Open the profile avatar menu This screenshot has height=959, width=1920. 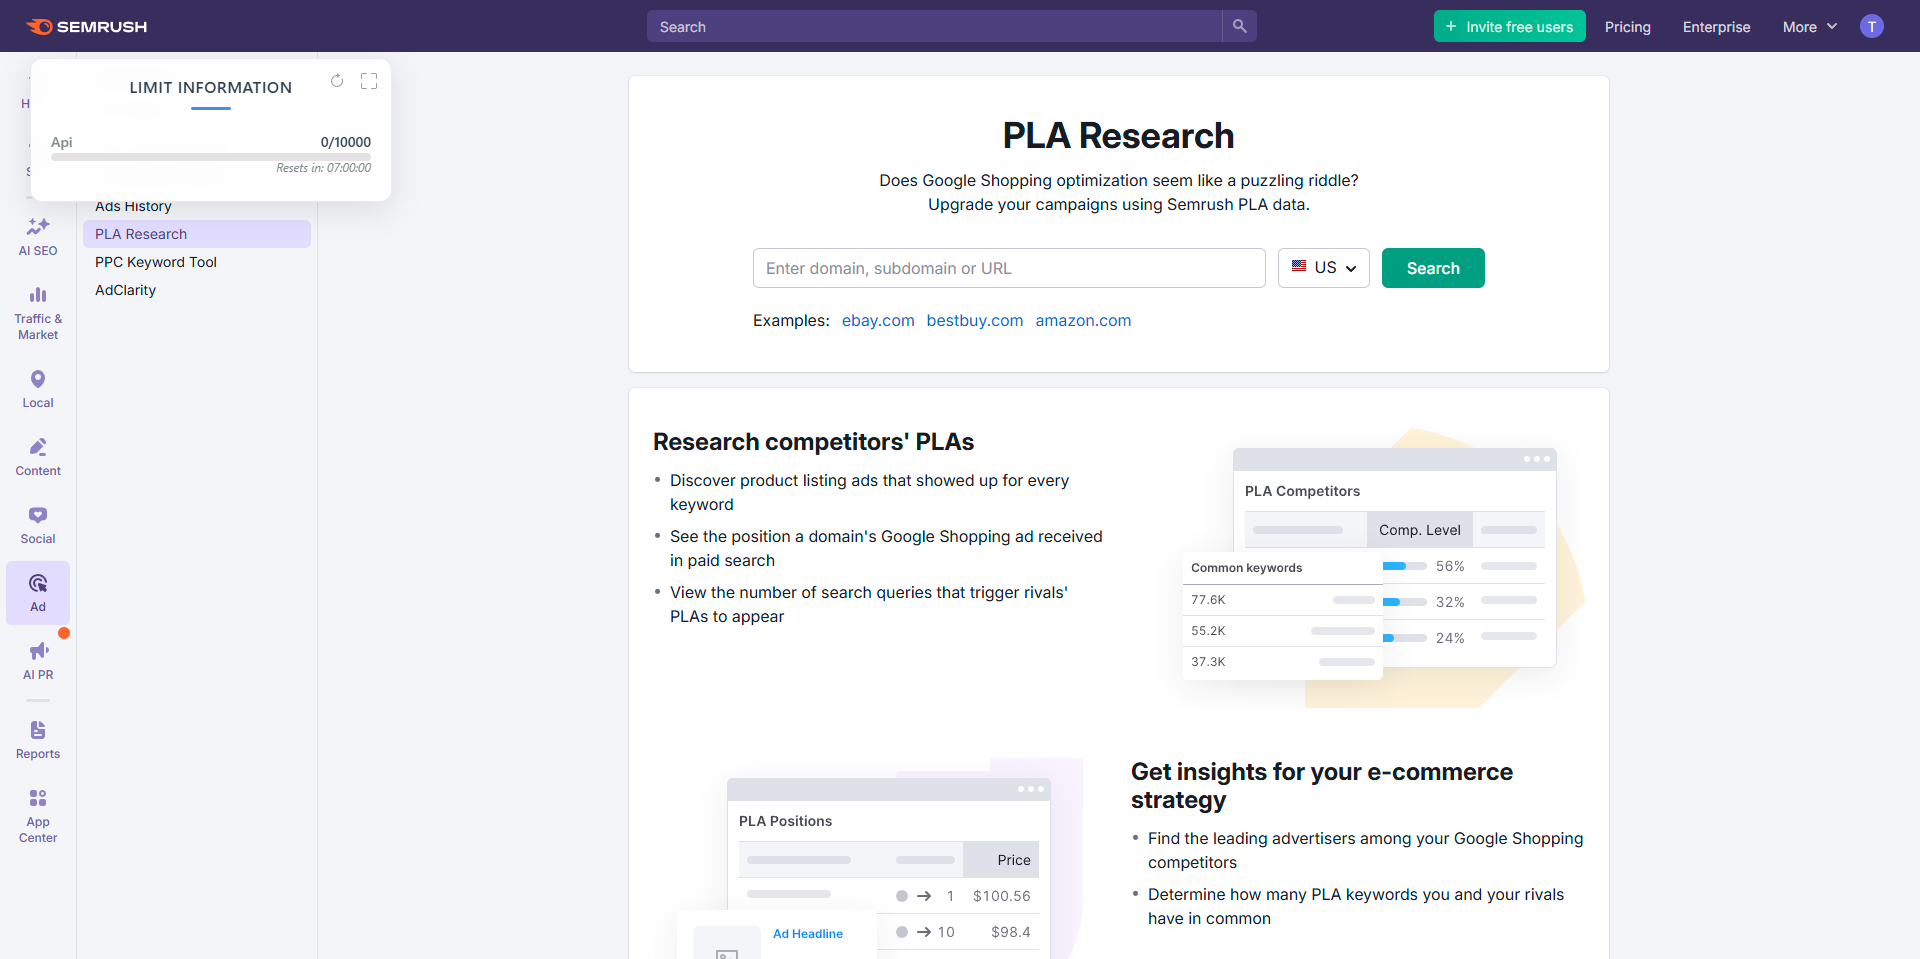pos(1871,26)
